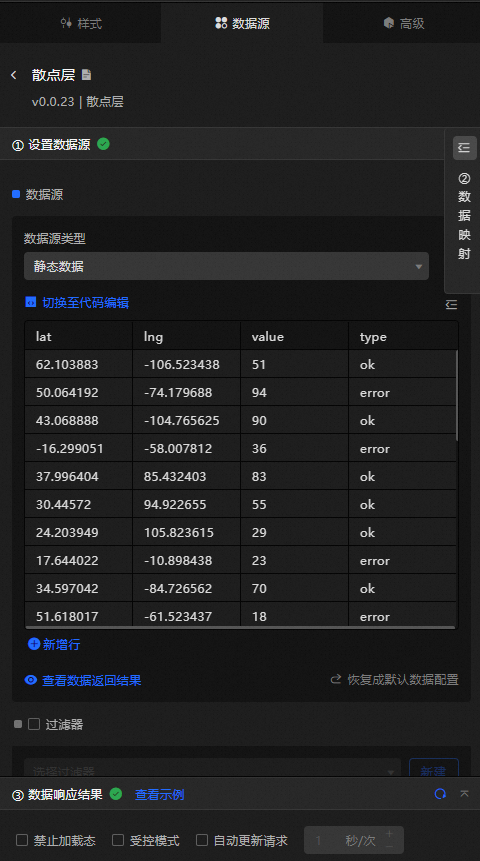Select the cell -16.299051
This screenshot has width=480, height=861.
79,448
